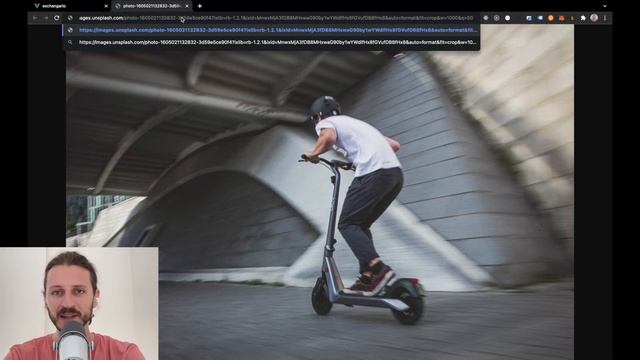Expand the tab search dropdown arrow

[605, 6]
